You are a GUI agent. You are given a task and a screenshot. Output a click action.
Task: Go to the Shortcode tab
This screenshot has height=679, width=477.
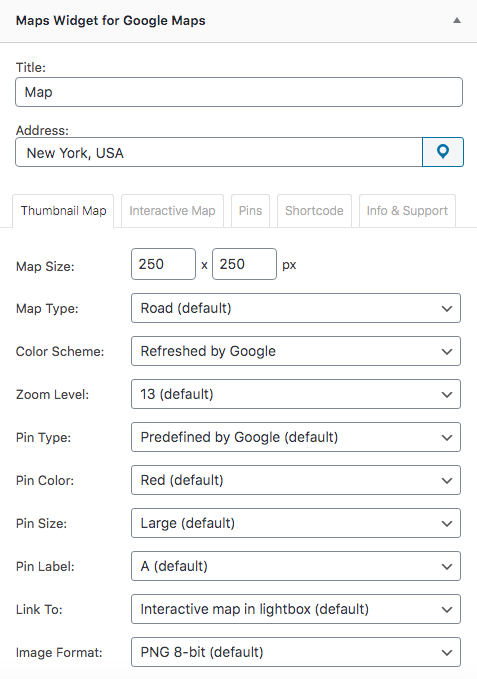tap(314, 211)
